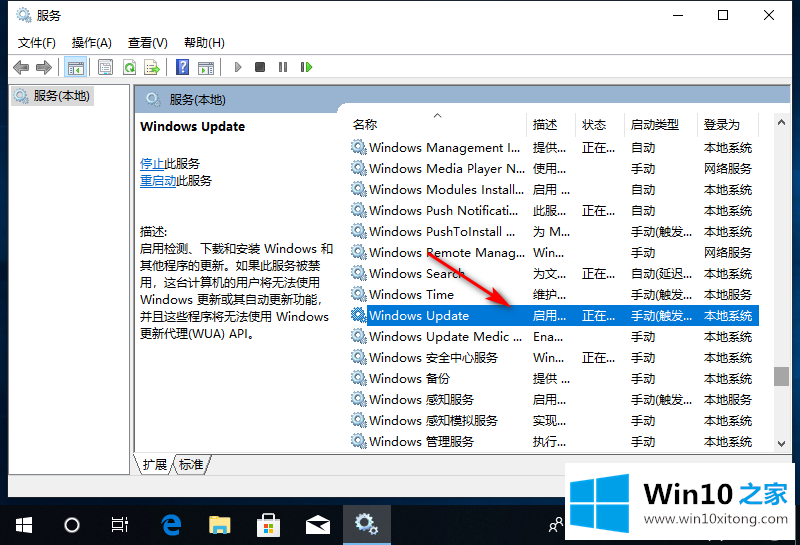The width and height of the screenshot is (800, 545).
Task: Sort by the 状态 column header
Action: point(600,125)
